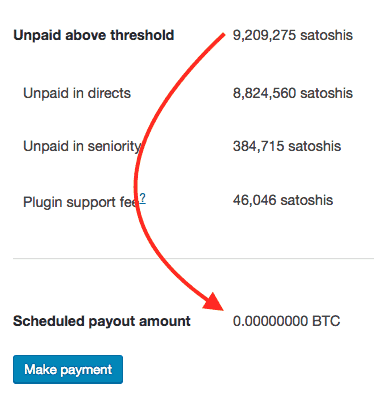This screenshot has height=394, width=374.
Task: Click the red arrowhead pointing at payout
Action: pyautogui.click(x=214, y=302)
